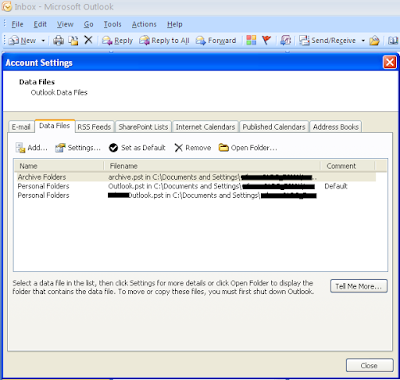Click the Outlook icon in title bar
Screen dimensions: 400x380
7,7
